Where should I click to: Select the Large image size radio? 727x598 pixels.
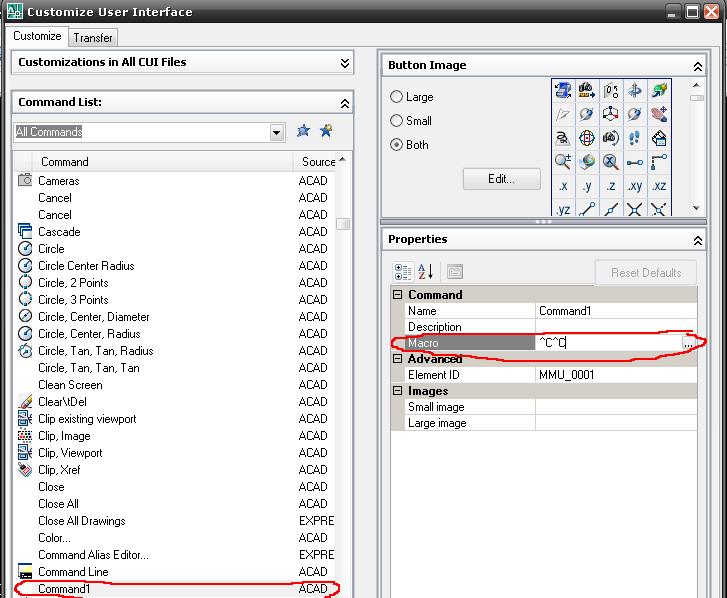pyautogui.click(x=396, y=96)
